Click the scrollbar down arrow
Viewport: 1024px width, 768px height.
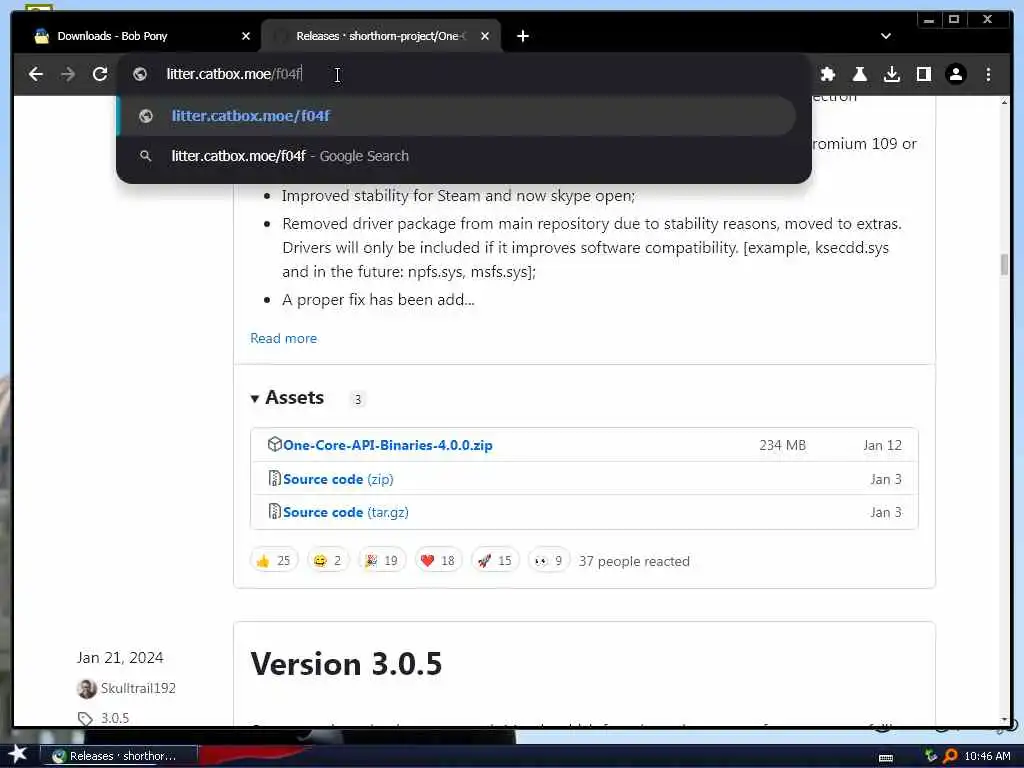(1004, 720)
